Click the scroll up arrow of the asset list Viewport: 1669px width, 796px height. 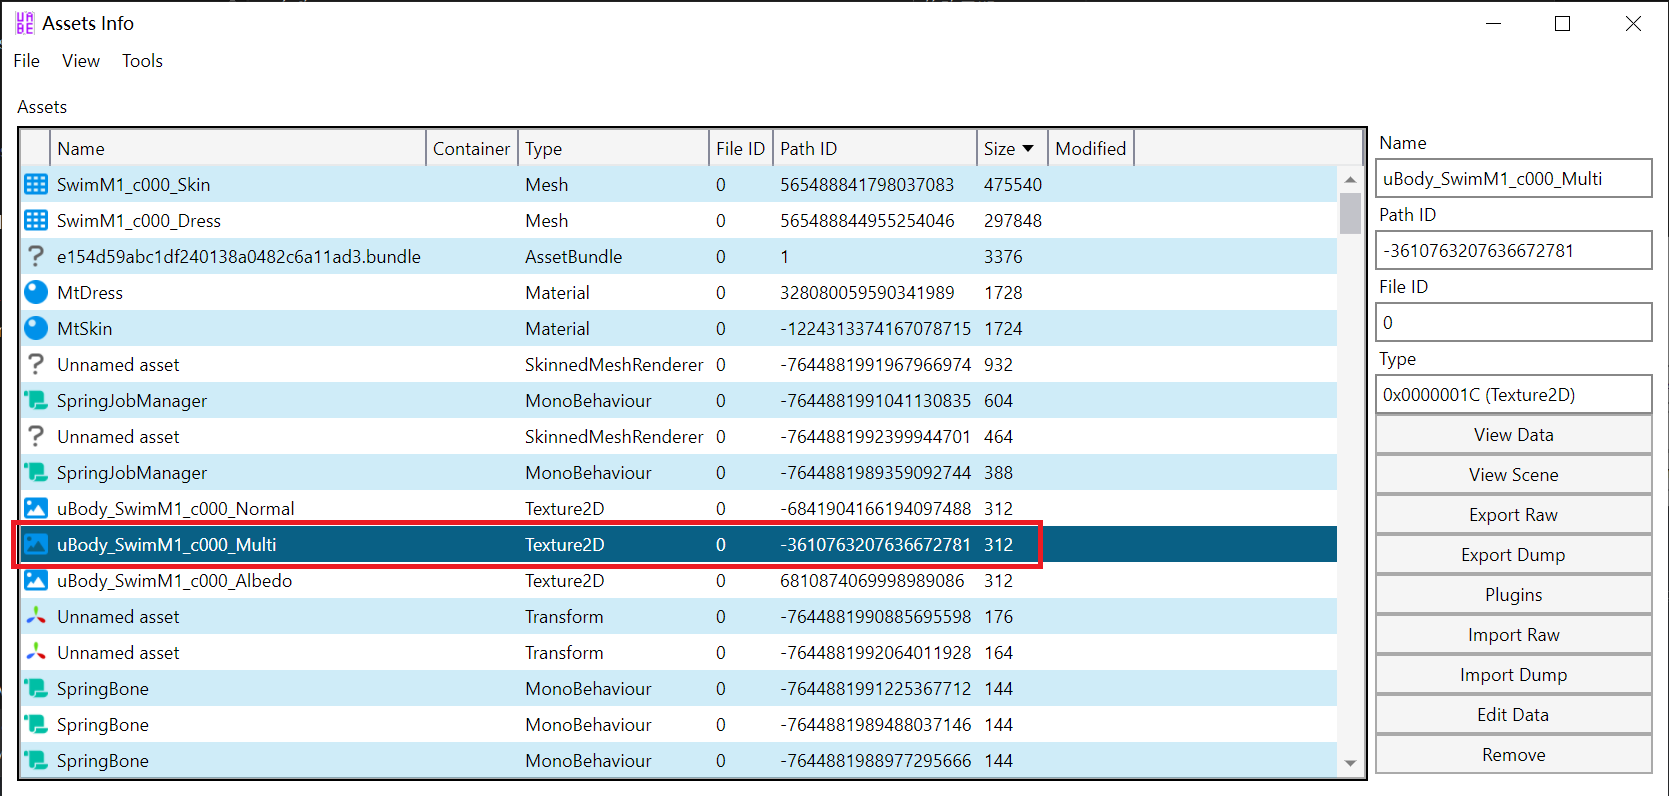click(1350, 180)
